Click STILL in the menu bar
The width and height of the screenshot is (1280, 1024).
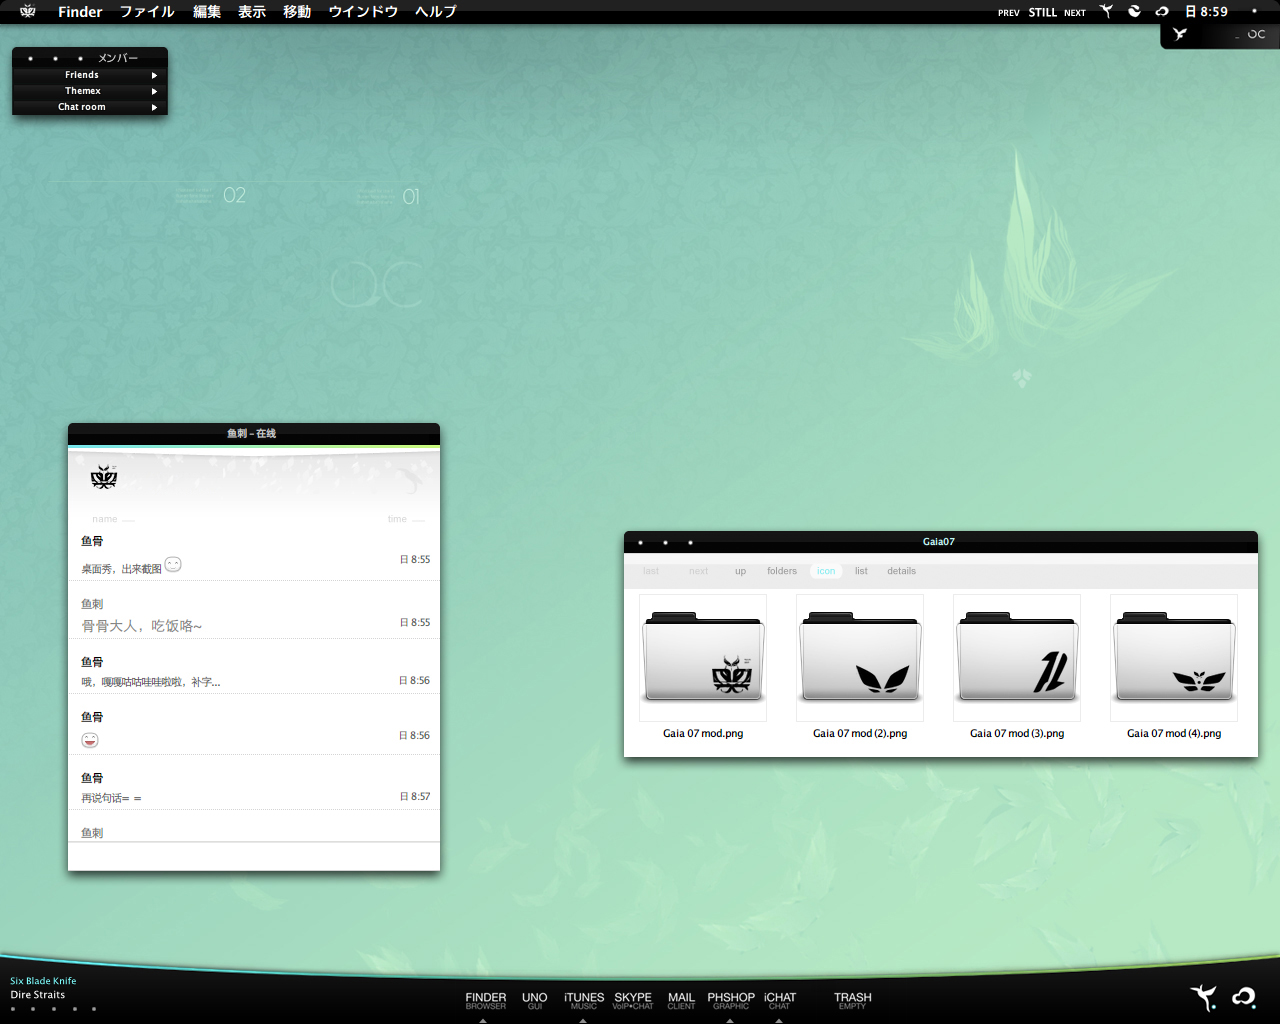[1042, 13]
